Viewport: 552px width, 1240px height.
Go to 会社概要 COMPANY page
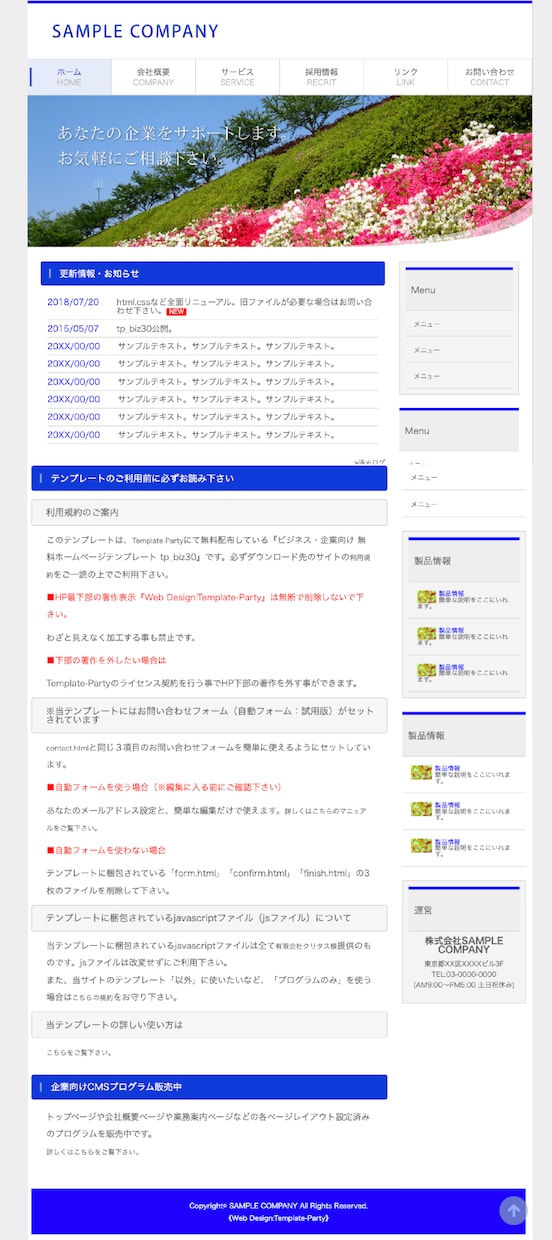(153, 77)
